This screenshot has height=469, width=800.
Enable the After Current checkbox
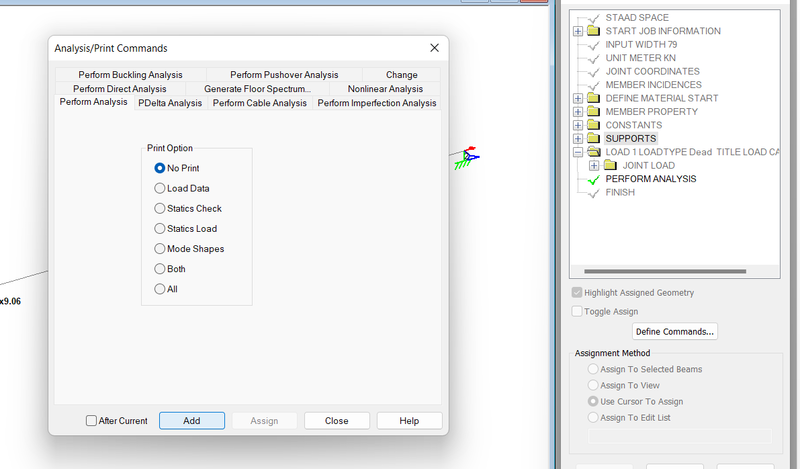pos(91,421)
